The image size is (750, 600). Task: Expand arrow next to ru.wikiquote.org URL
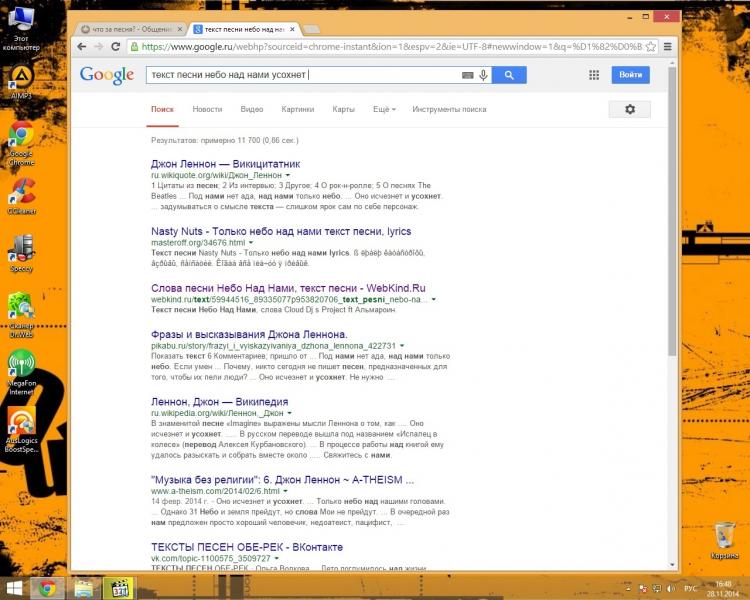(287, 175)
